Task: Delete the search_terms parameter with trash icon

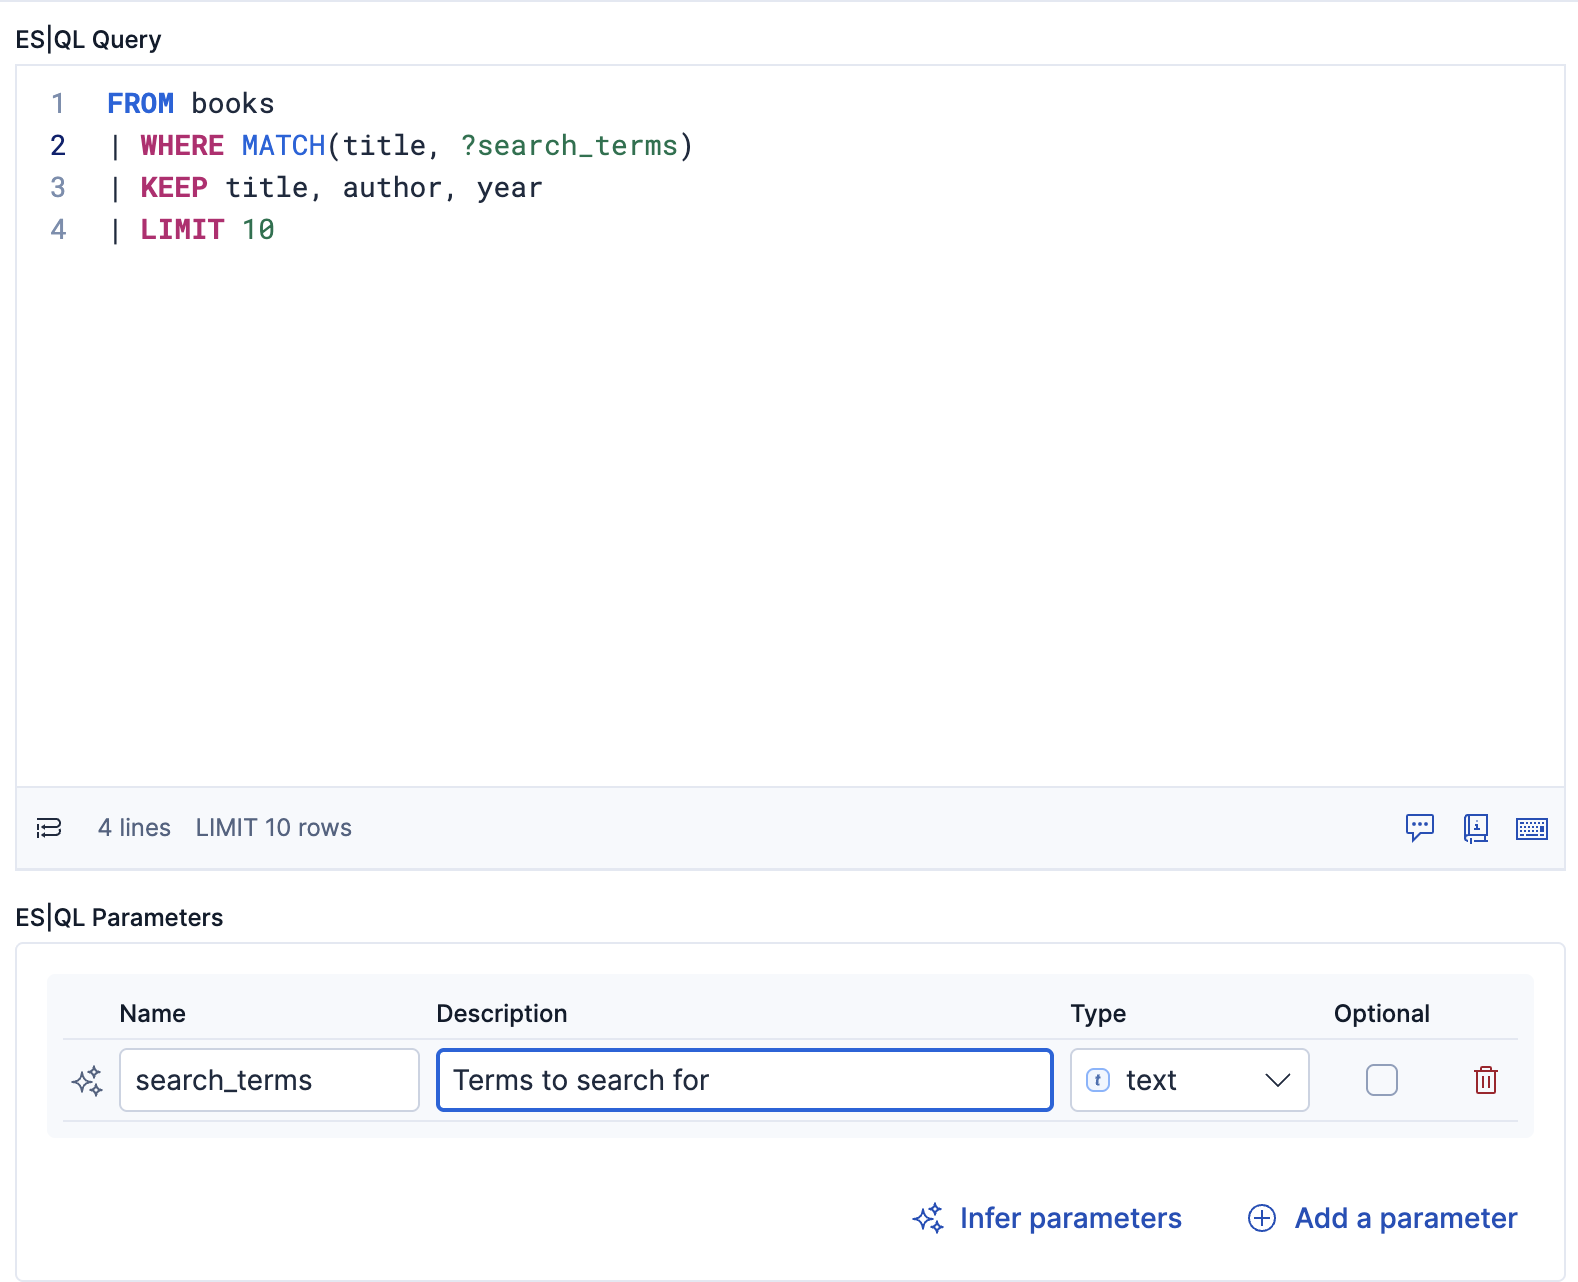Action: [x=1485, y=1080]
